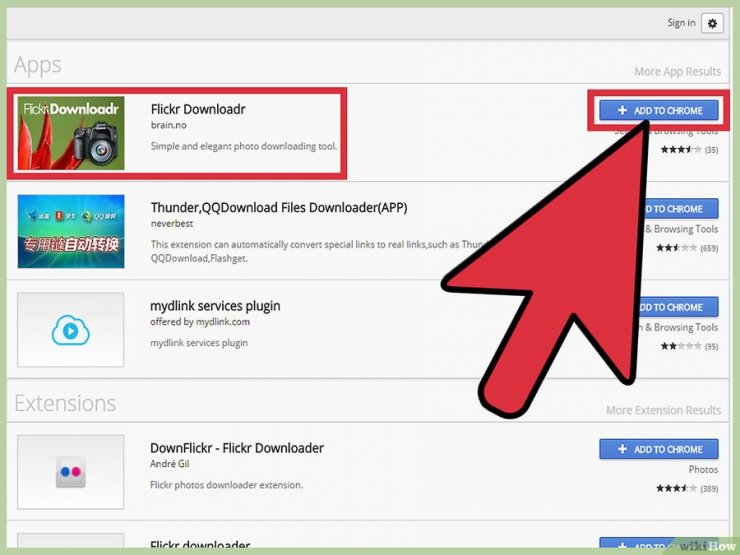Screen dimensions: 740x555
Task: Open the mydlink services plugin title
Action: pos(215,306)
